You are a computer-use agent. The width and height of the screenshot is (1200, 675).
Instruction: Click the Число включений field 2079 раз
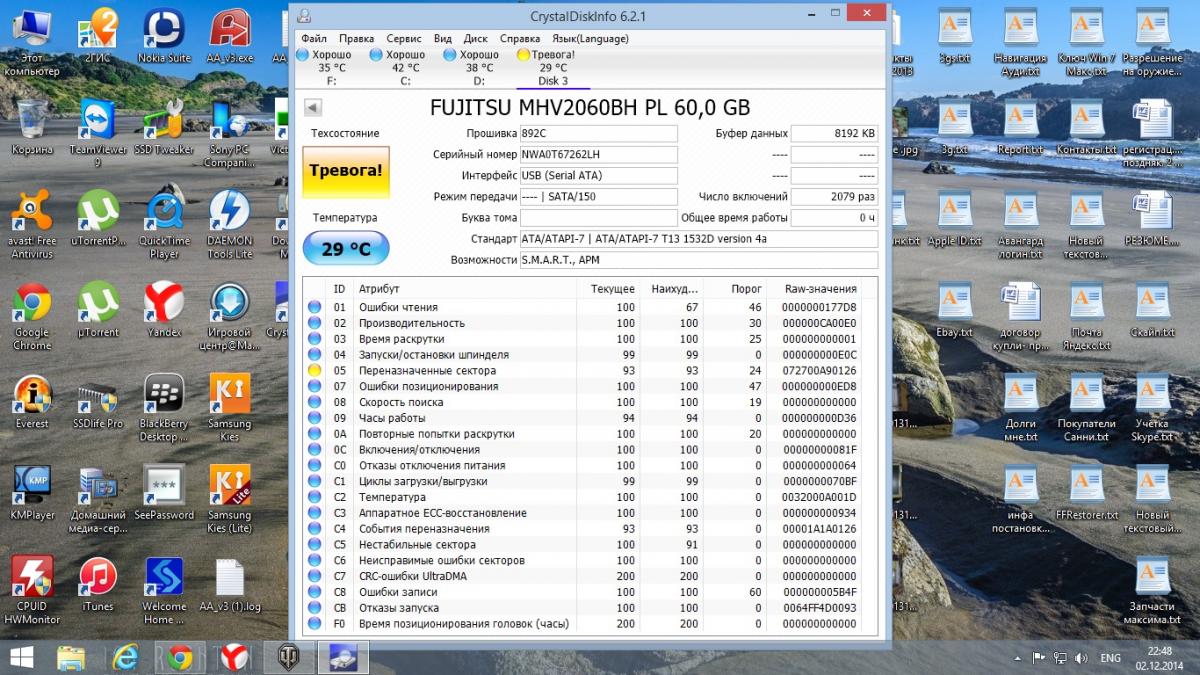pos(834,197)
